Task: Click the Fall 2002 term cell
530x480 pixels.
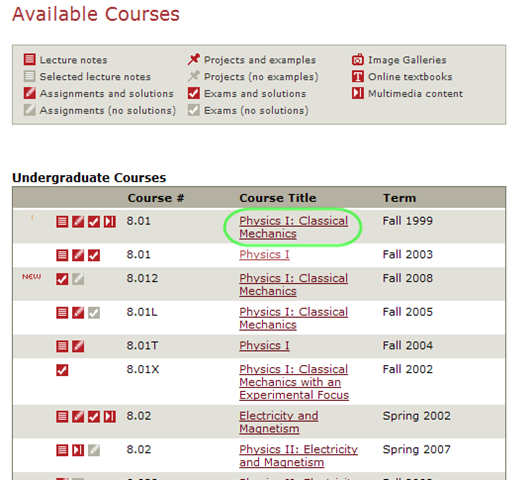Action: pos(408,369)
